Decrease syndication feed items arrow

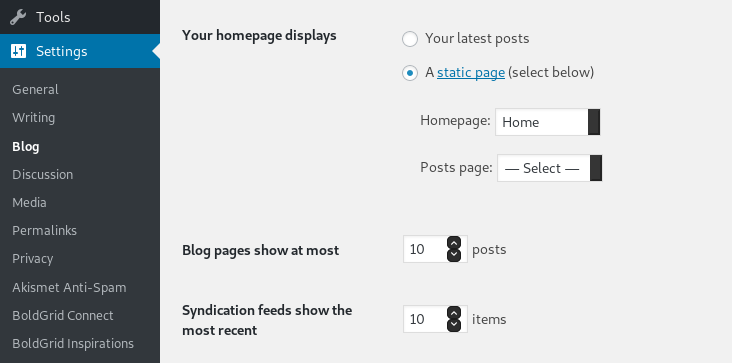coord(454,325)
